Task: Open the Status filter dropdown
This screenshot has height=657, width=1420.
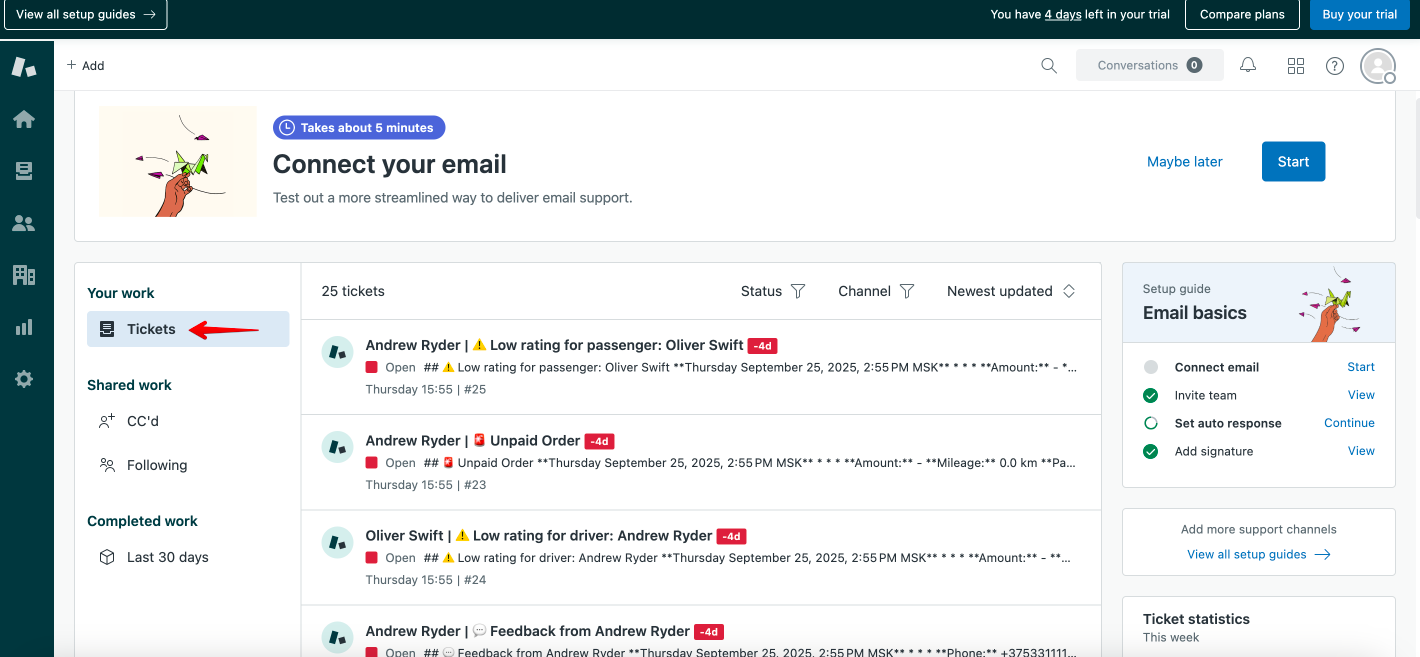Action: click(773, 291)
